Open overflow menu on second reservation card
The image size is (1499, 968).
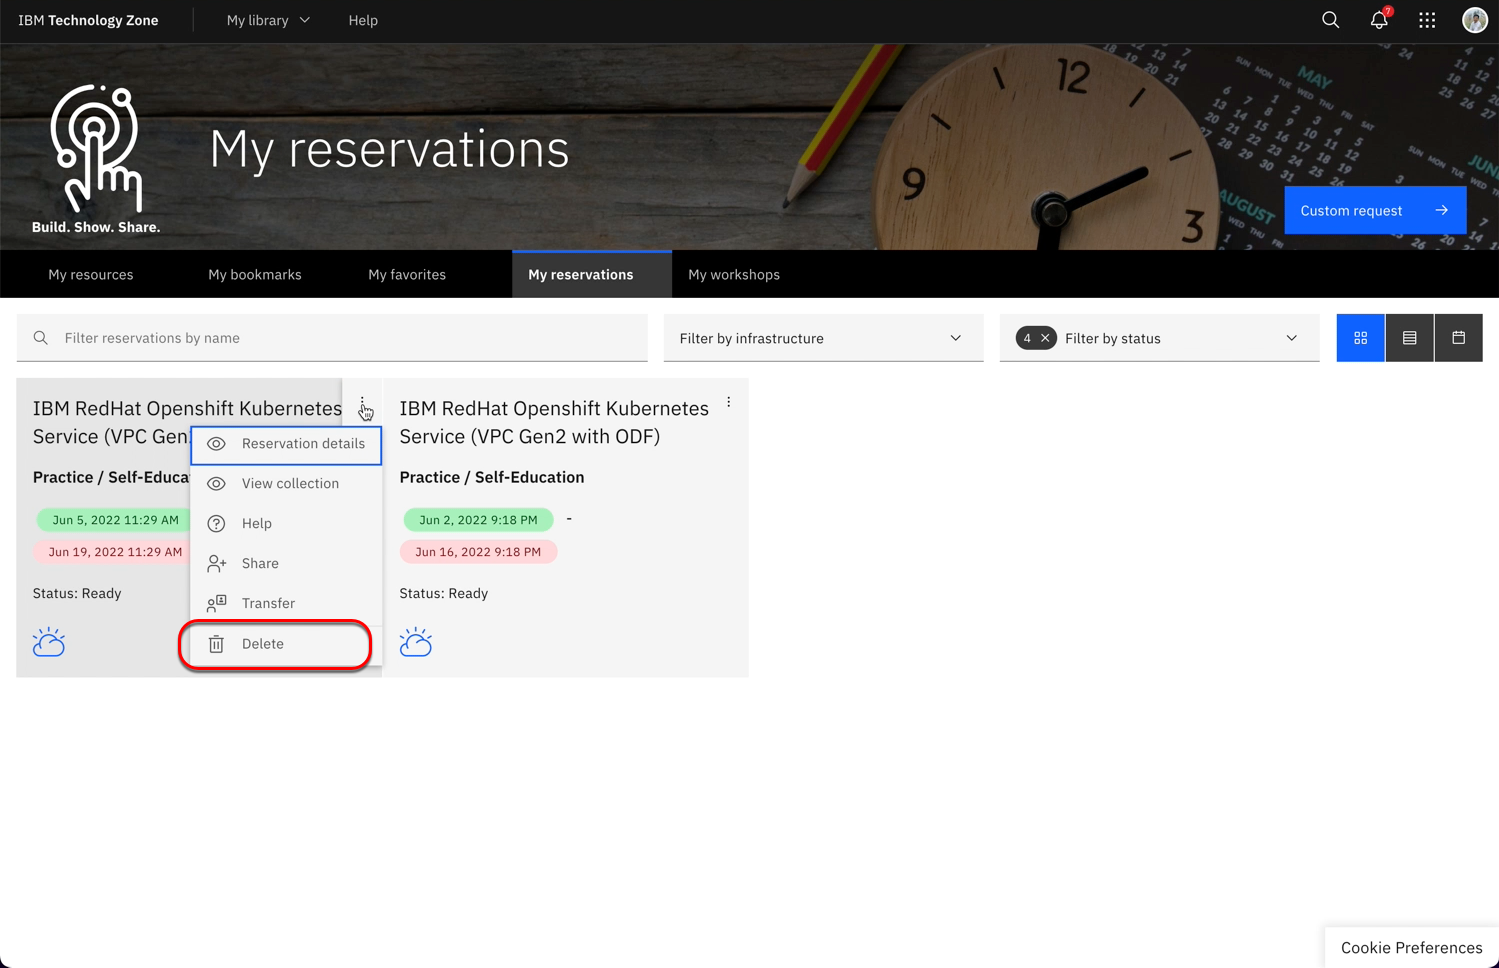[x=729, y=402]
